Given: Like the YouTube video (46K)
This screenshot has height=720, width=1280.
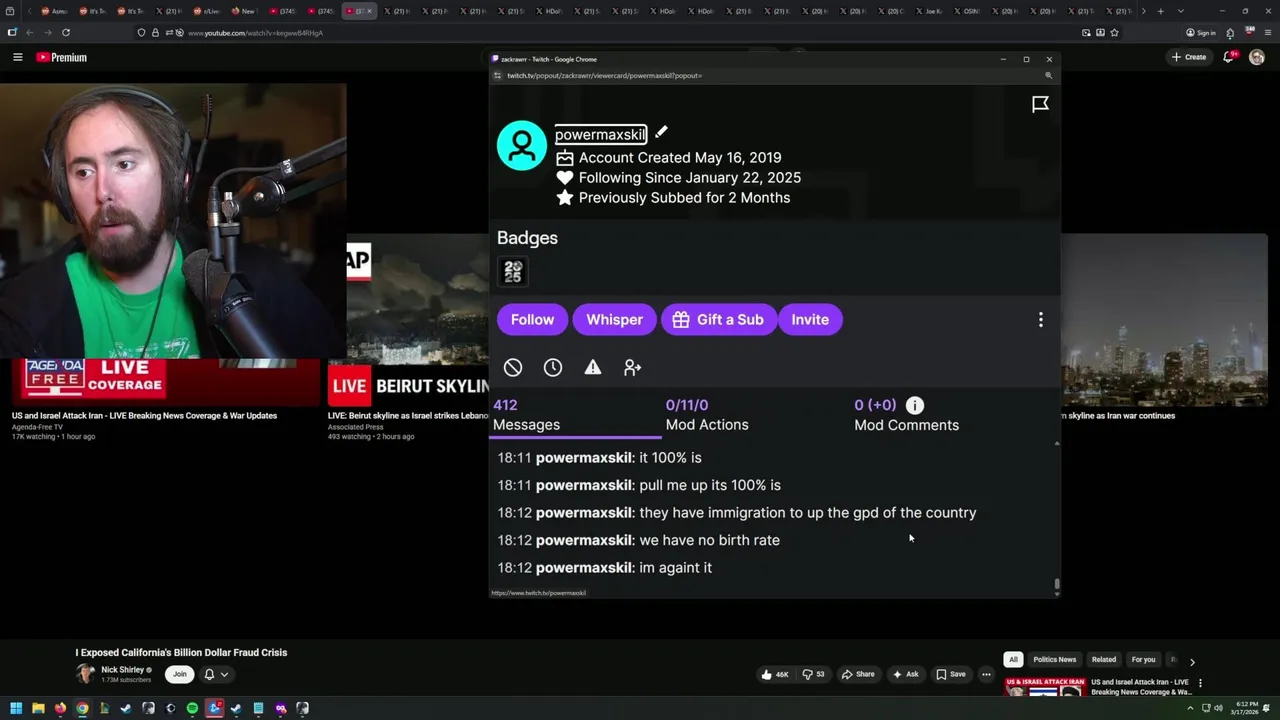Looking at the screenshot, I should tap(775, 674).
